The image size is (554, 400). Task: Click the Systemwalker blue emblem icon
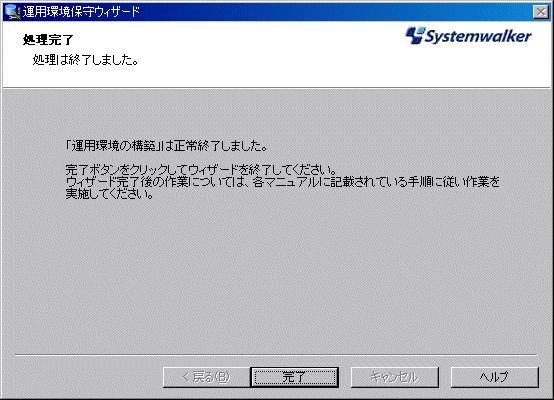click(414, 35)
